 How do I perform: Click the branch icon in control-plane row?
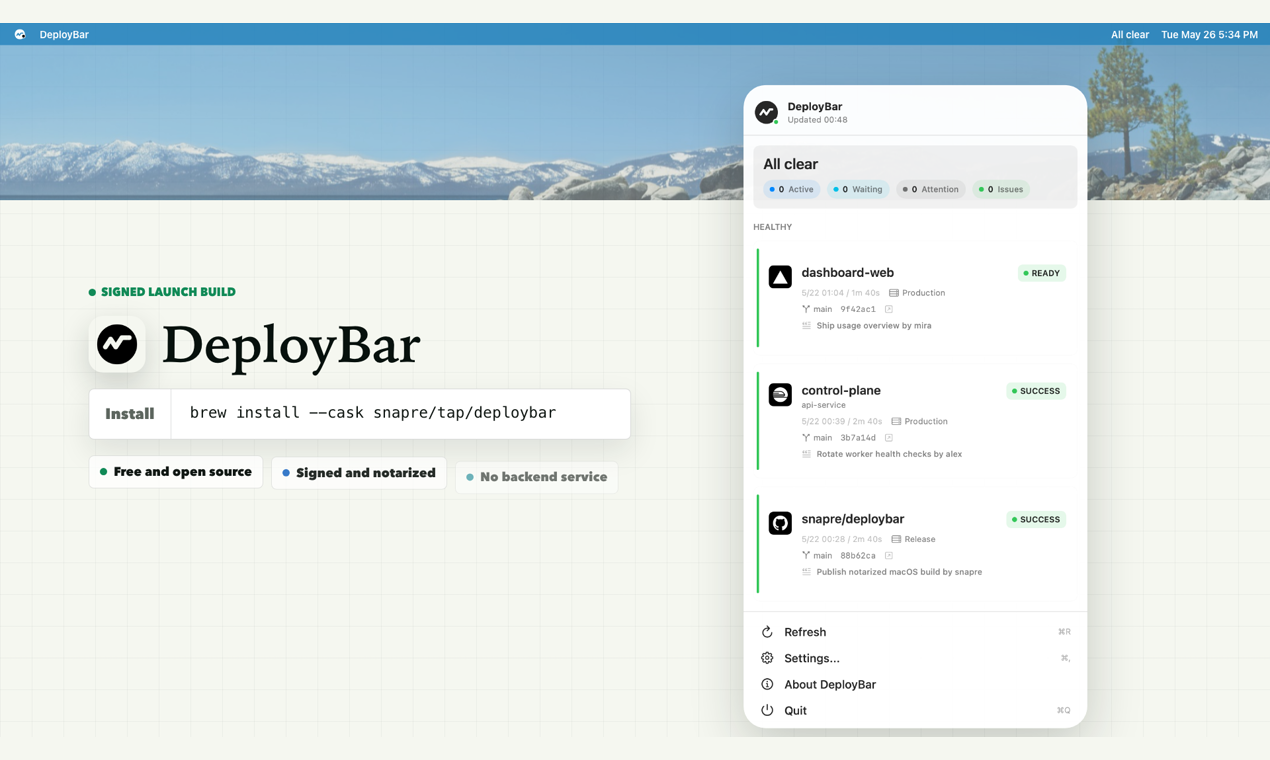[806, 438]
